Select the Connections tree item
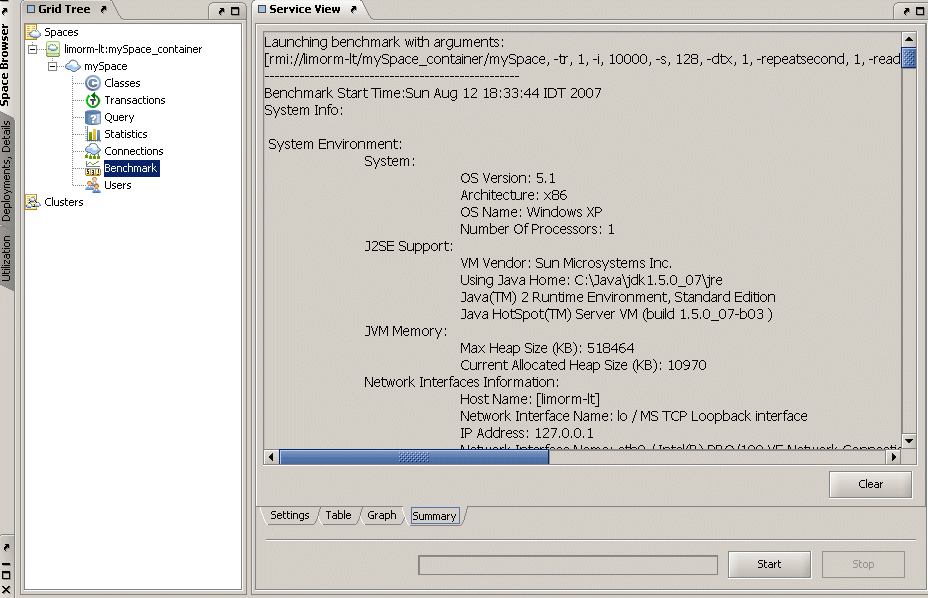Screen dimensions: 928x598 (133, 151)
